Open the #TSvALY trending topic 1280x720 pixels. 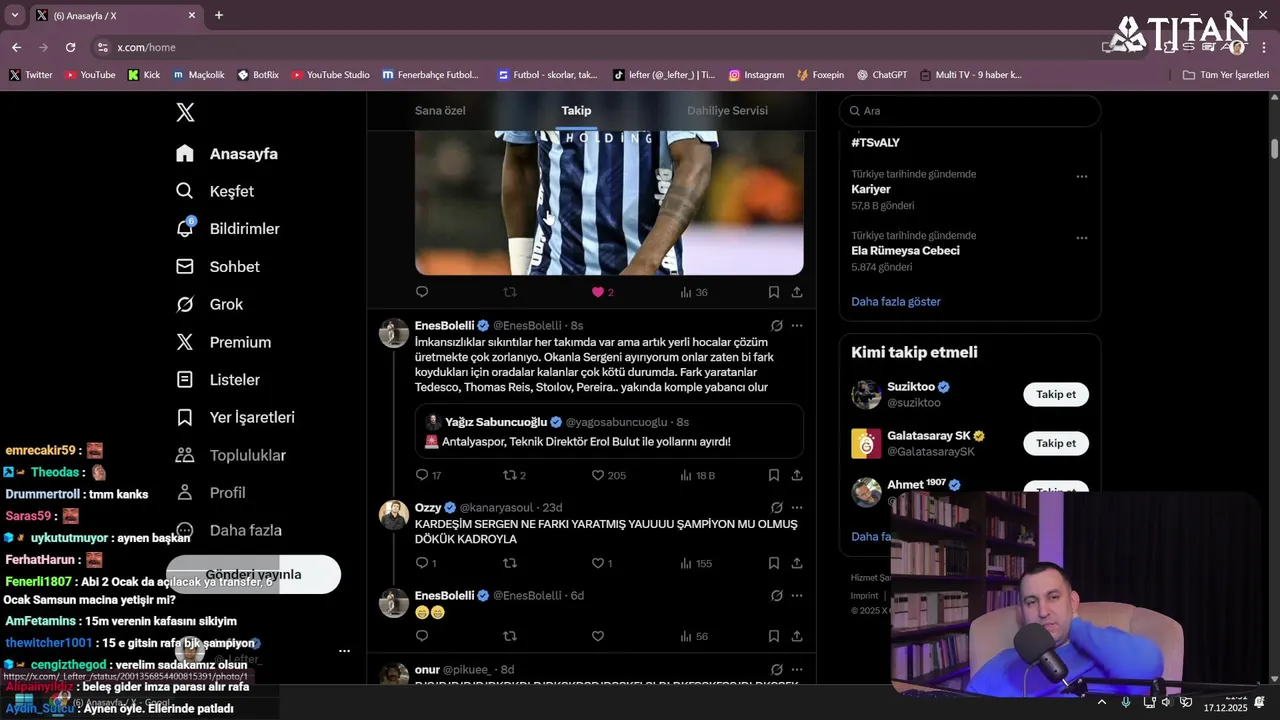click(874, 143)
